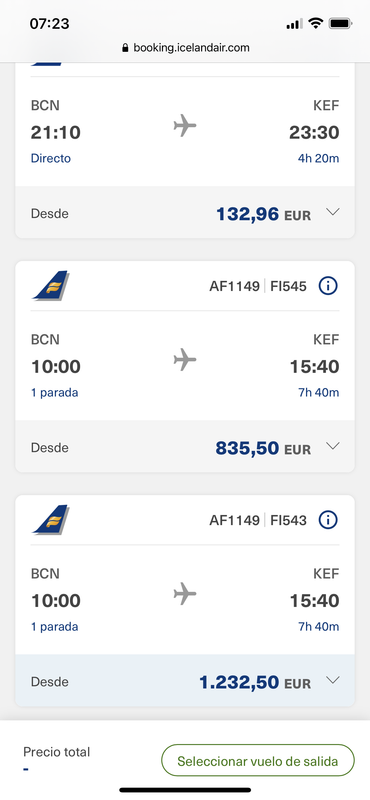
Task: Tap AF1149 flight number on FI545 card
Action: tap(234, 287)
